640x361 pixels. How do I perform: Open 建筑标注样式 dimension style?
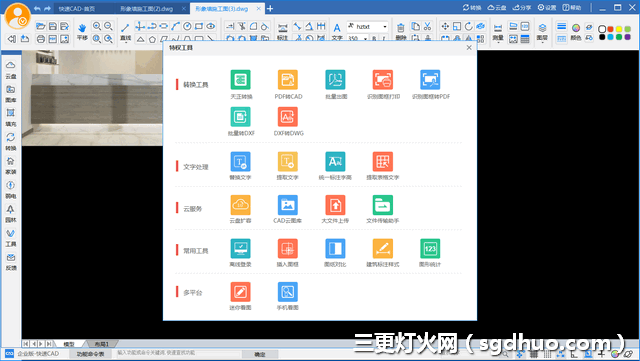click(382, 248)
